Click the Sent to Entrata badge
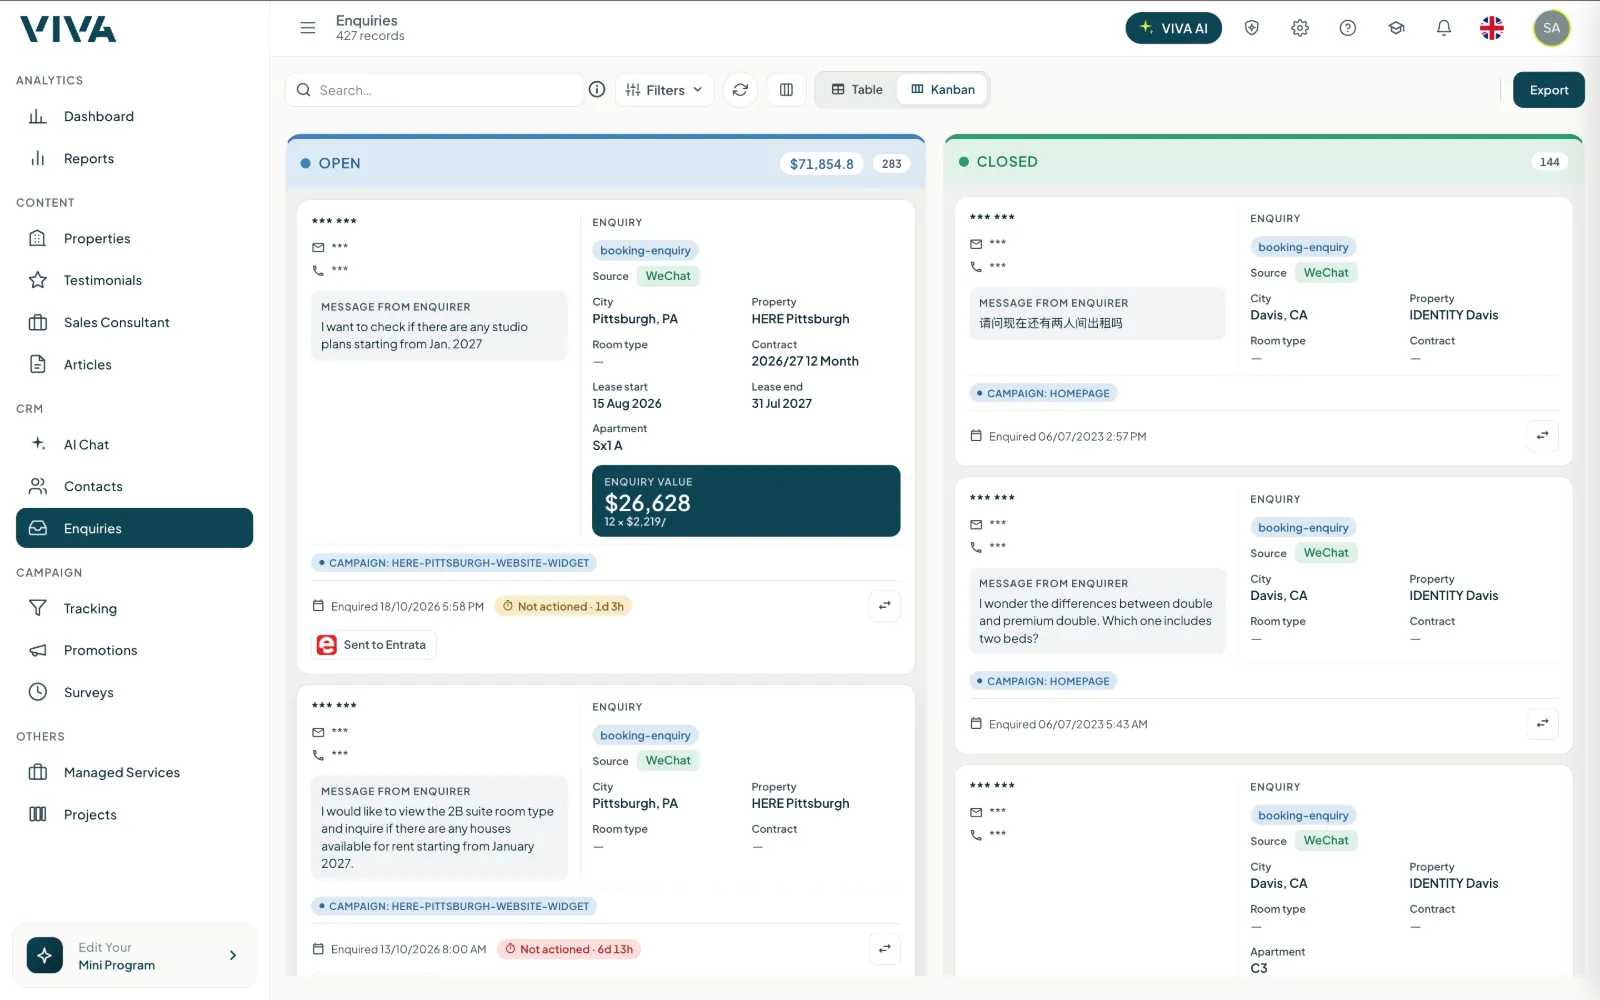This screenshot has height=1000, width=1600. (374, 645)
